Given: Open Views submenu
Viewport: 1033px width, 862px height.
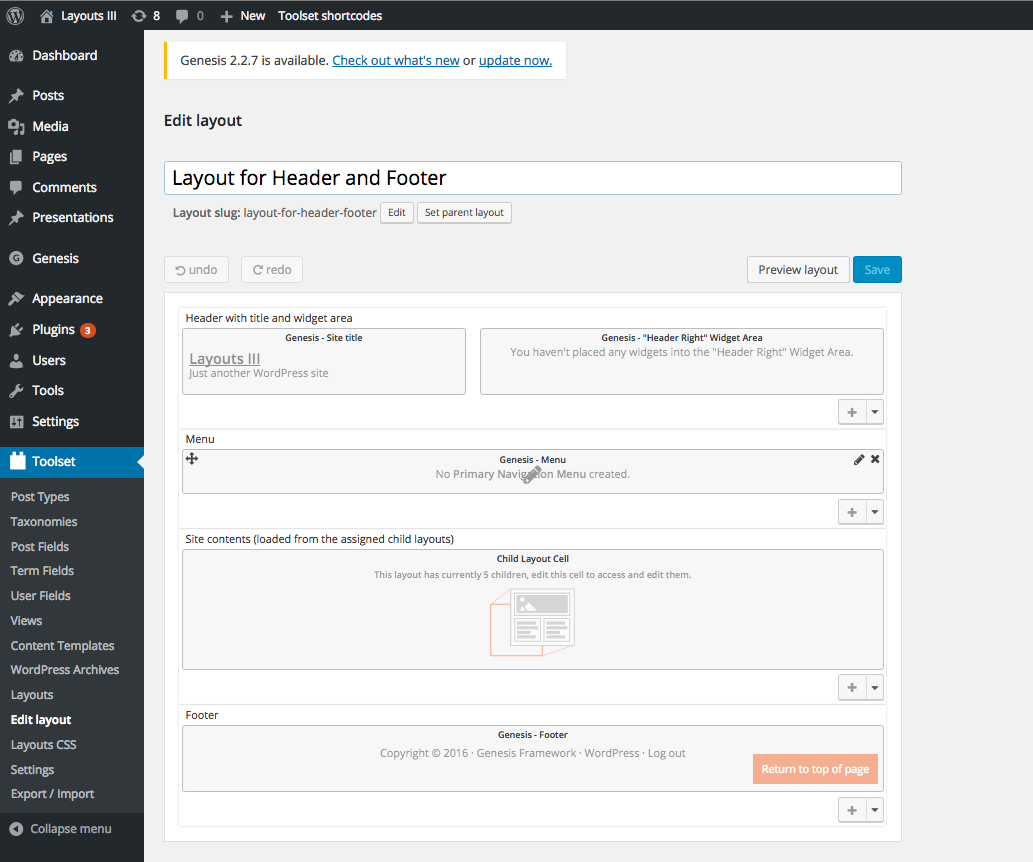Looking at the screenshot, I should tap(26, 621).
